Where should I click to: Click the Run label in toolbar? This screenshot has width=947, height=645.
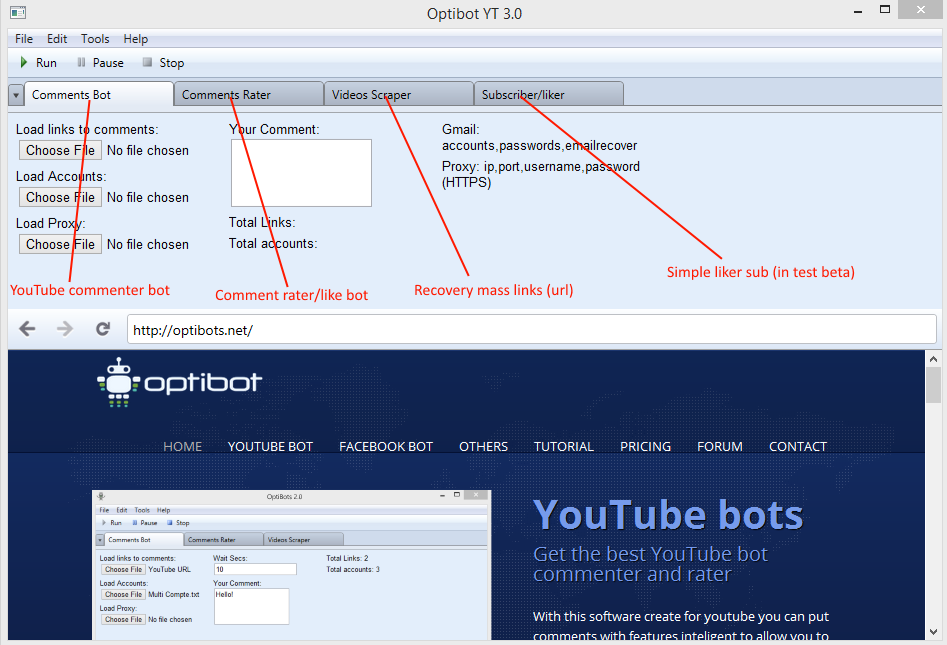pos(47,63)
